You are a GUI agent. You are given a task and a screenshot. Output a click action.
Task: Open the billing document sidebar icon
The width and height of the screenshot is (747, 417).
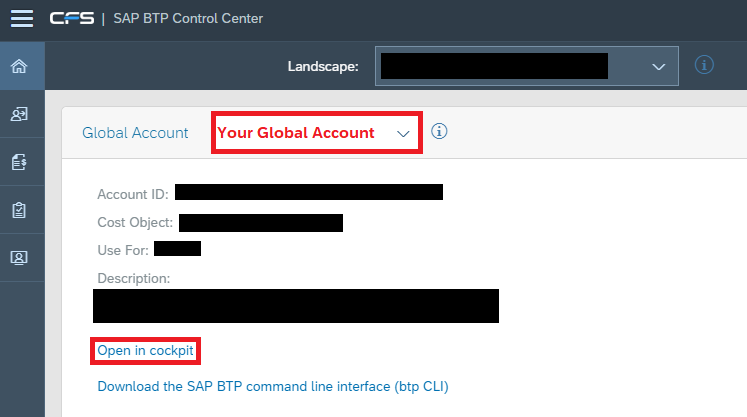(19, 162)
